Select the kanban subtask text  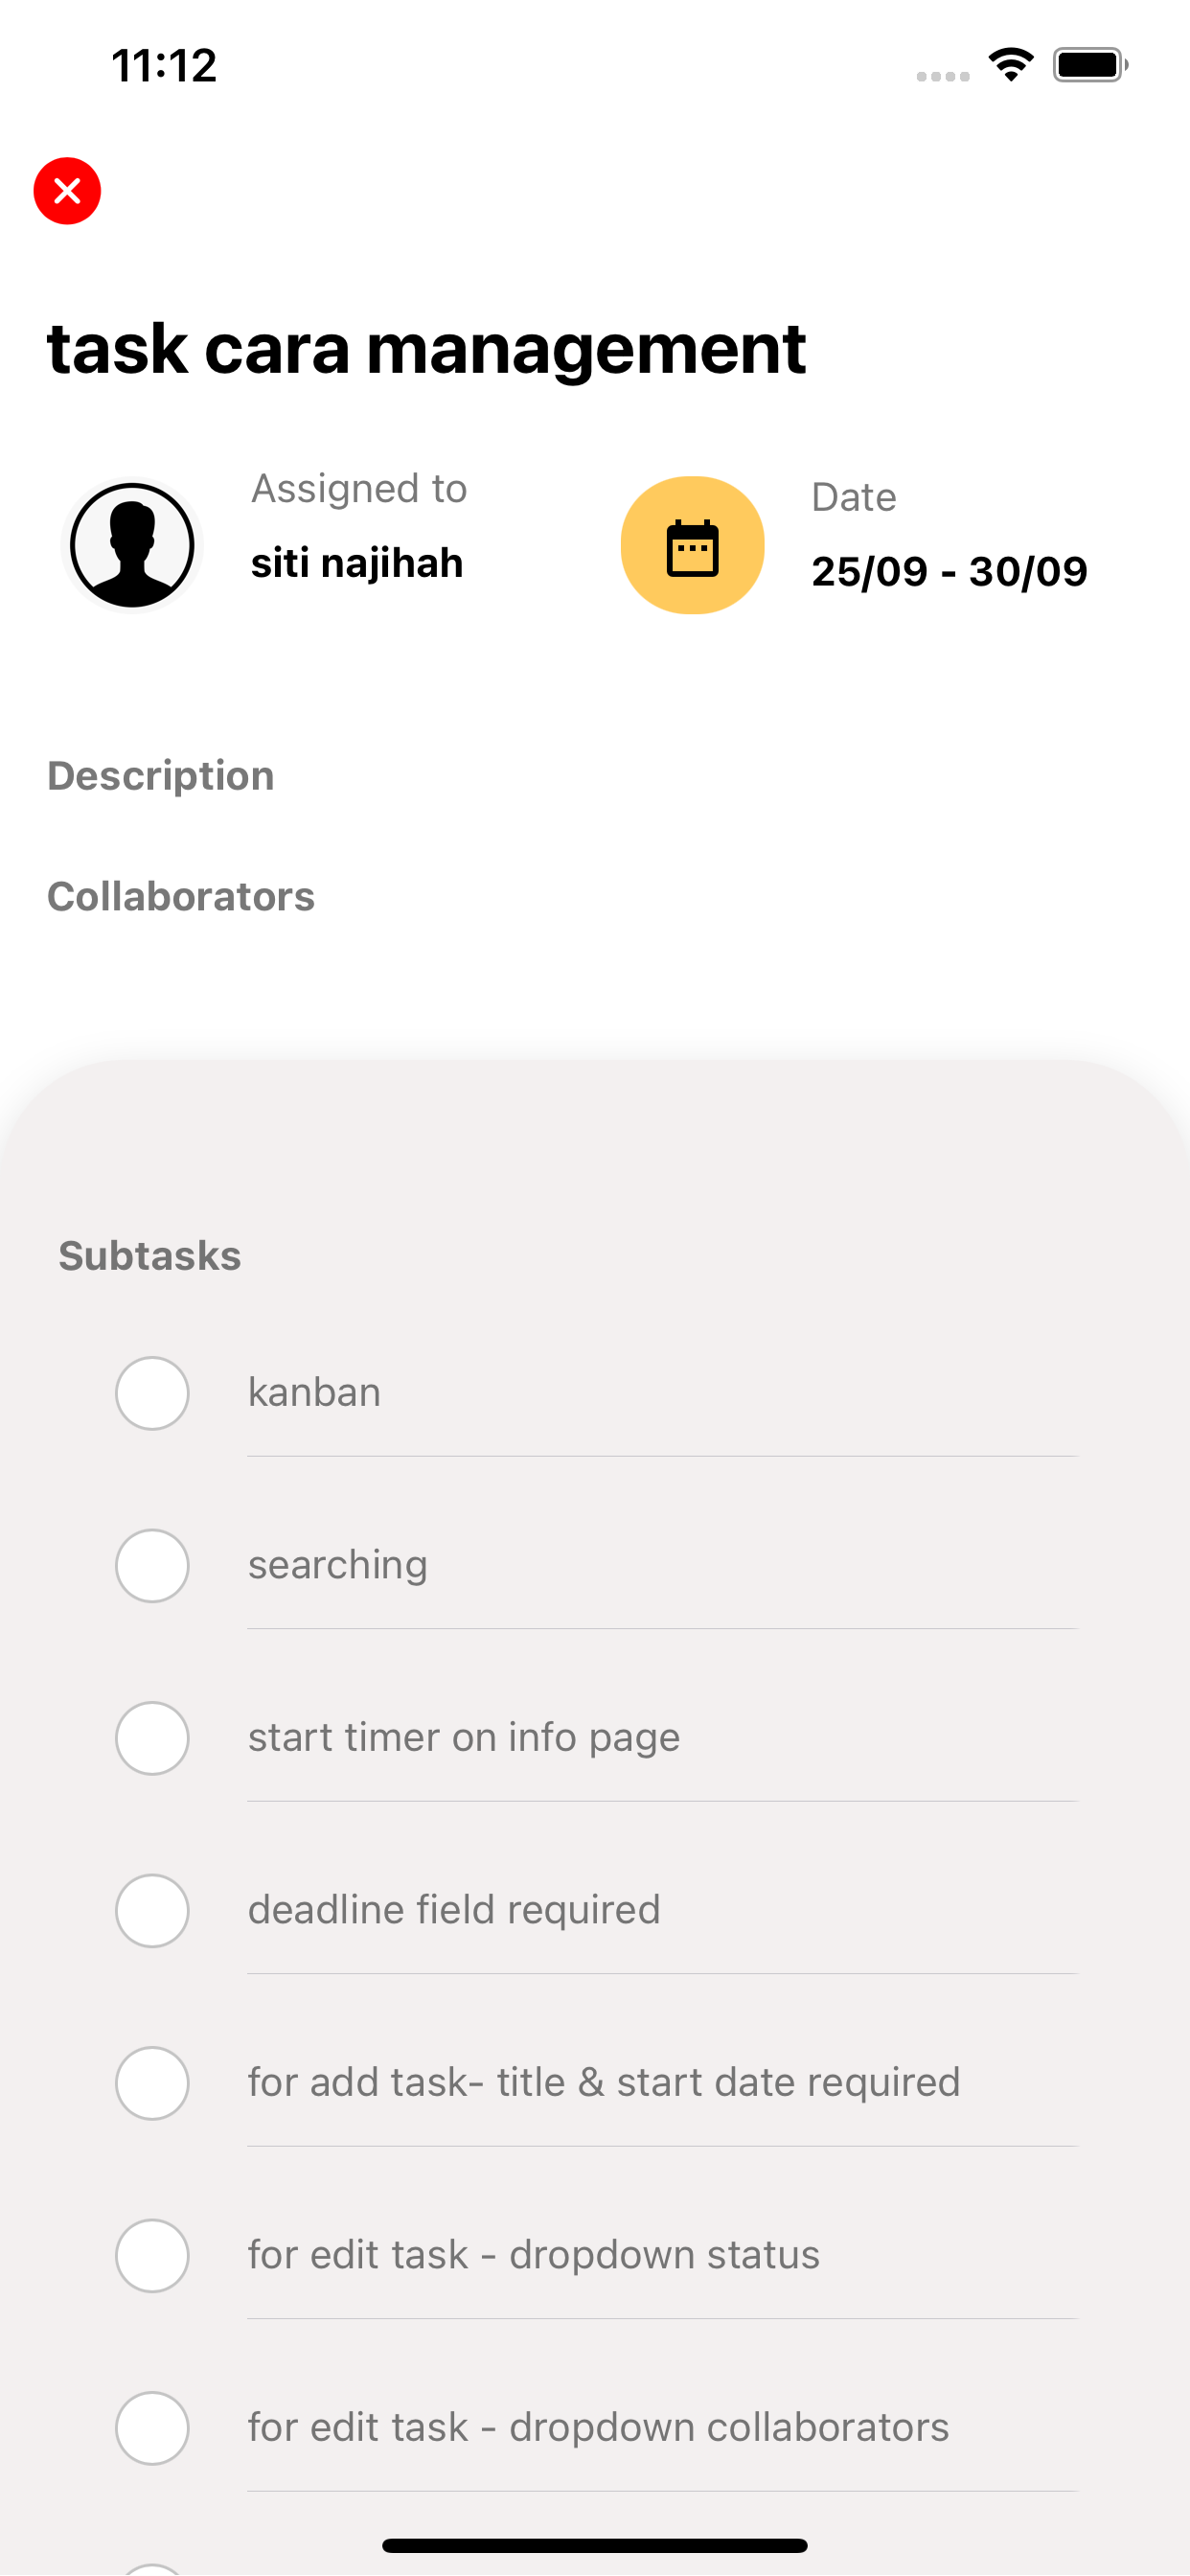coord(314,1392)
